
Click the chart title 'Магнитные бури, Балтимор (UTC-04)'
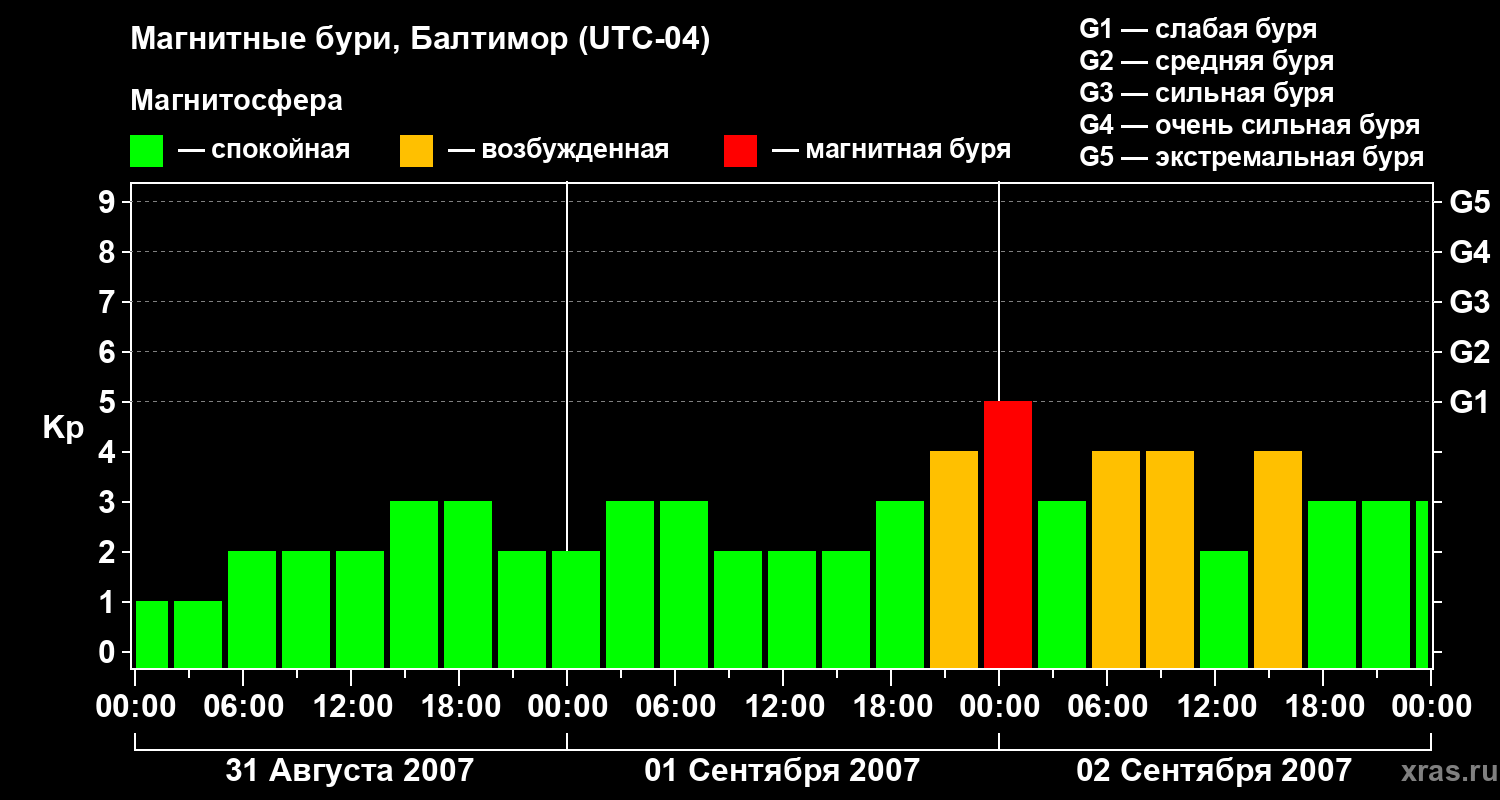(x=420, y=41)
